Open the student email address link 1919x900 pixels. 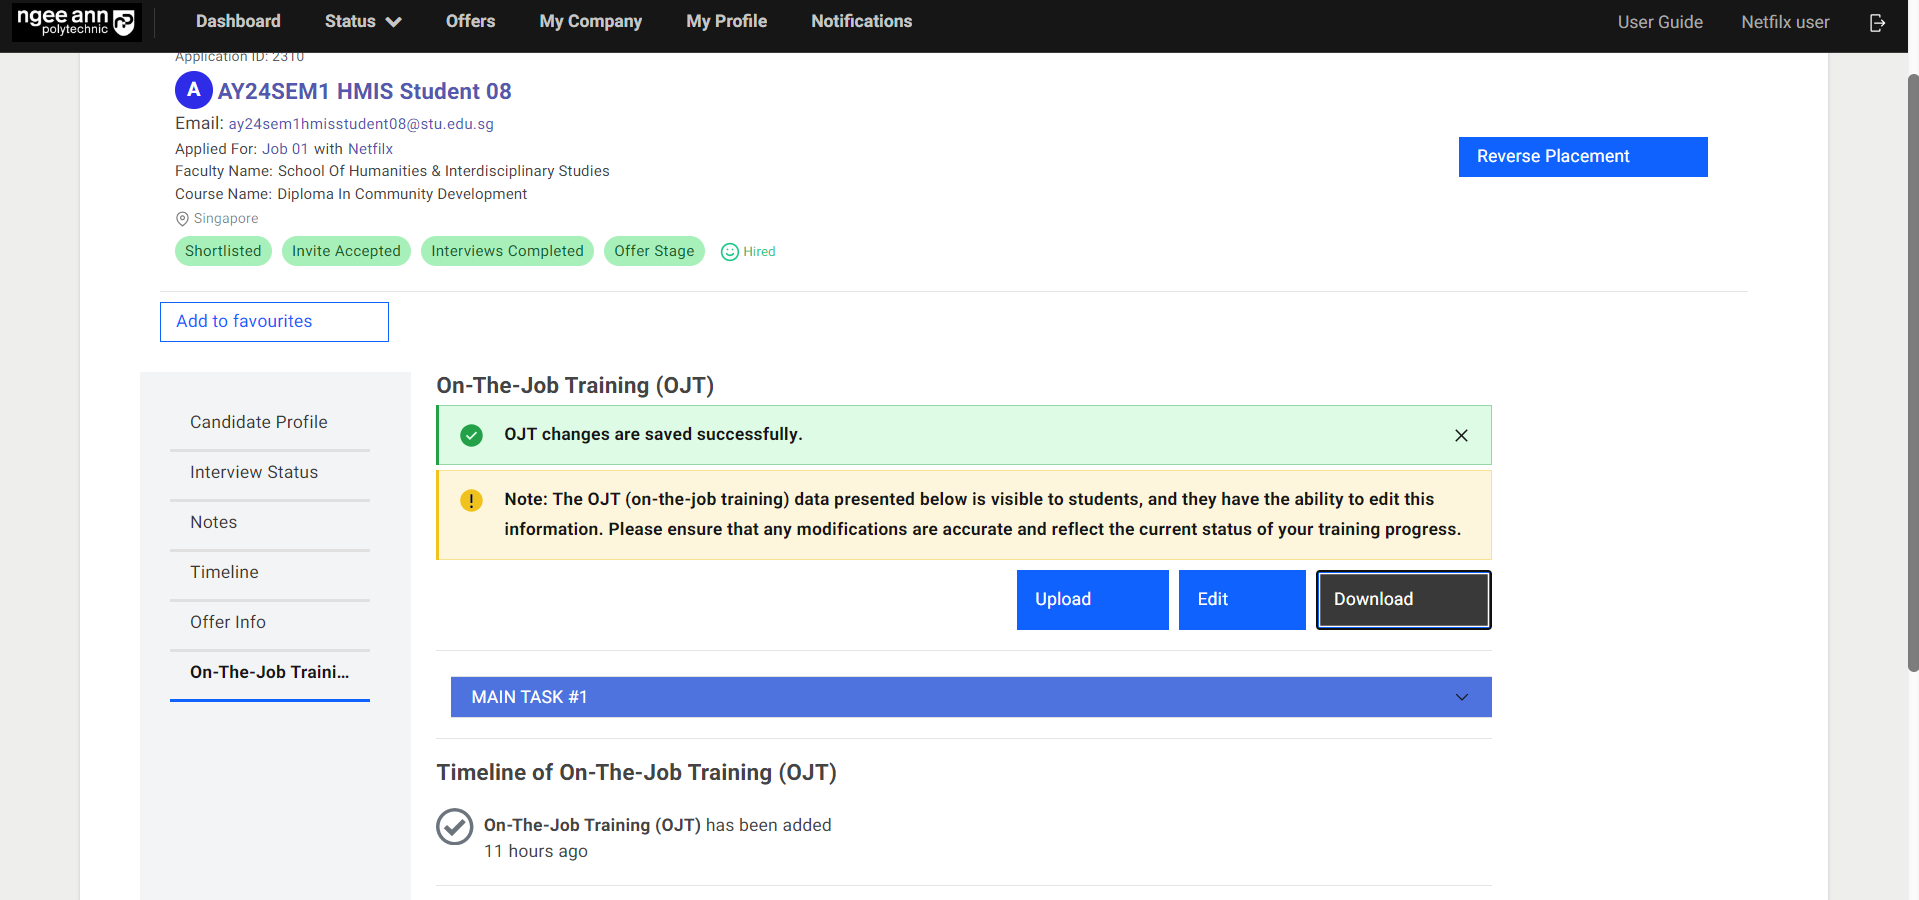tap(361, 124)
